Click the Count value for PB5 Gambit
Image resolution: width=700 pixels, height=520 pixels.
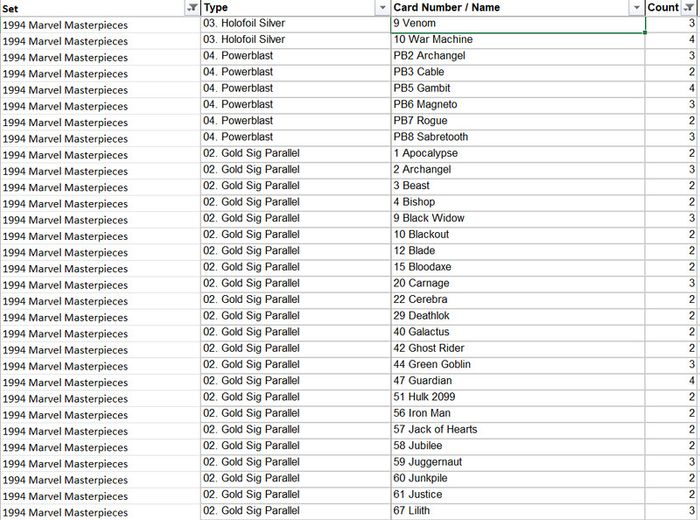pos(671,89)
